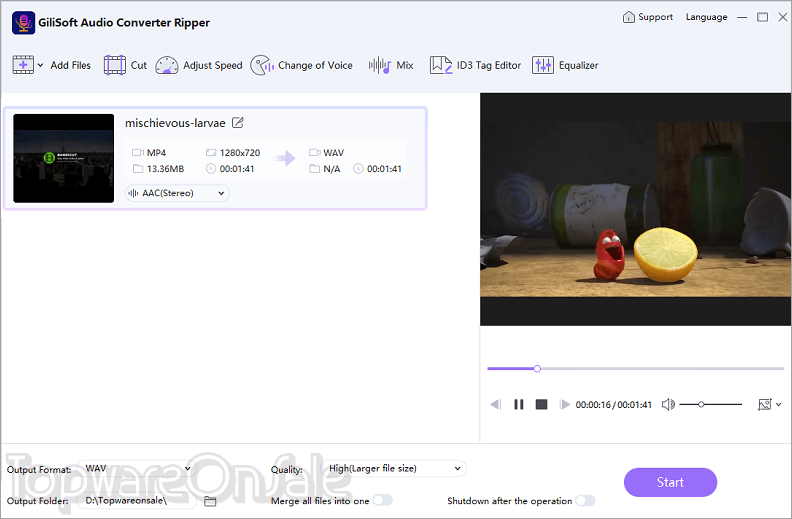Viewport: 792px width, 519px height.
Task: Click the playback progress slider handle
Action: click(x=537, y=369)
